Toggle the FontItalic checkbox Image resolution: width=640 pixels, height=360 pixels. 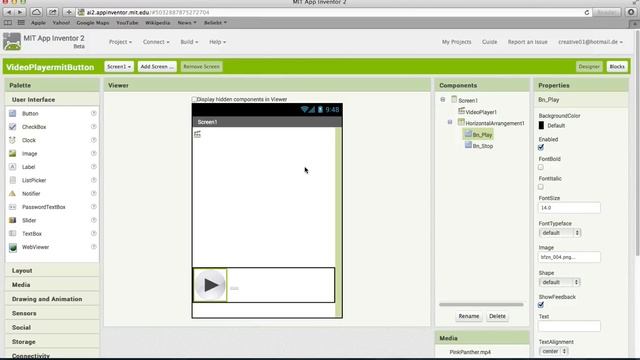coord(541,187)
